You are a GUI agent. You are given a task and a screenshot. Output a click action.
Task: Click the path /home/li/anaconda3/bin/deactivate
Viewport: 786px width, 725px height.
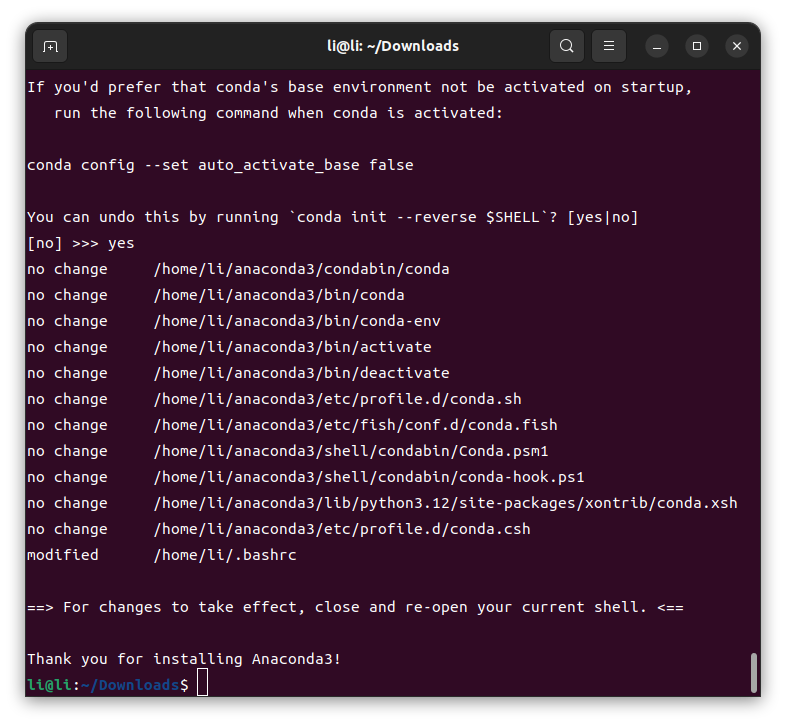pos(302,374)
